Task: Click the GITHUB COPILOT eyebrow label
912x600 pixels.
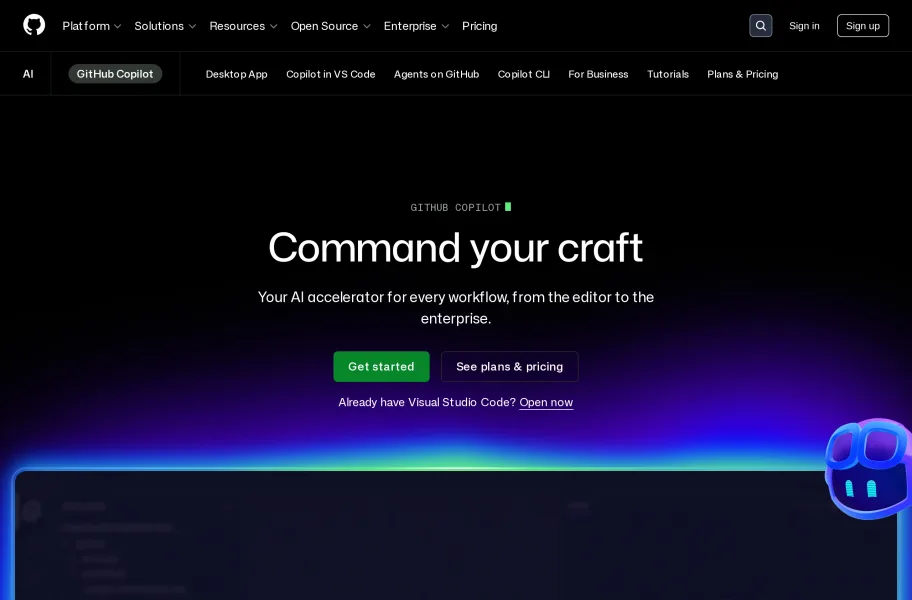Action: [x=455, y=208]
